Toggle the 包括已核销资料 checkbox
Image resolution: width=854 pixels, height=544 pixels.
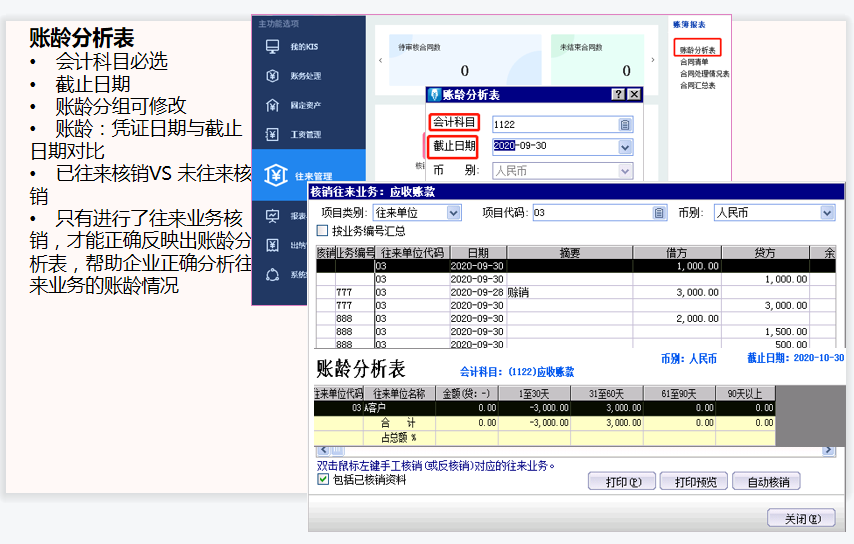click(x=323, y=479)
